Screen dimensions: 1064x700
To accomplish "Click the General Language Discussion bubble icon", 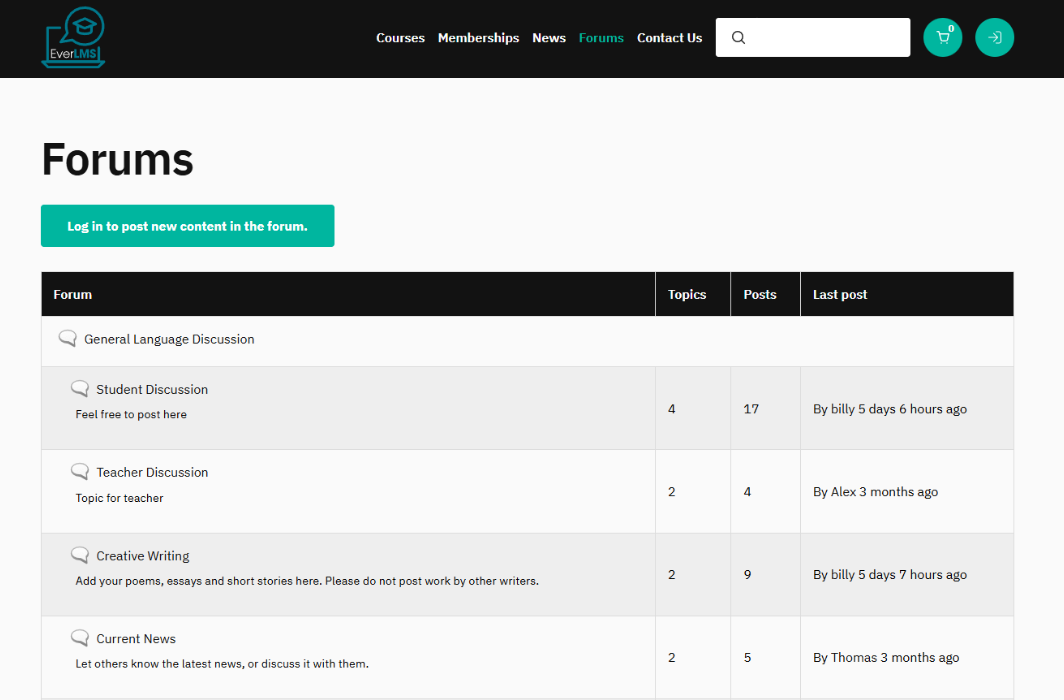I will point(67,339).
